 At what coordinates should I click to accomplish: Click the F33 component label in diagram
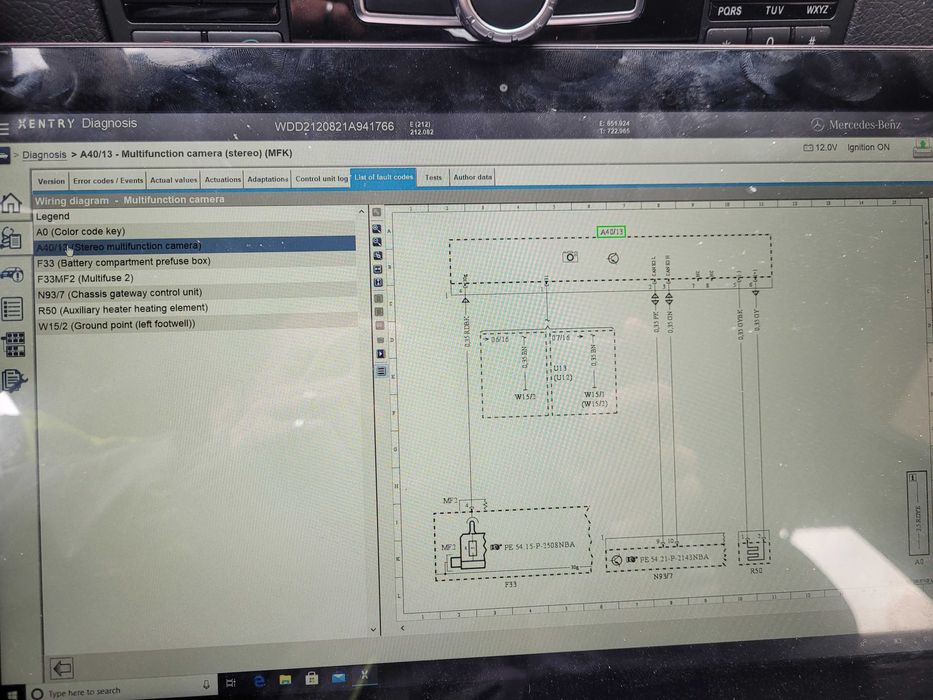[x=511, y=585]
